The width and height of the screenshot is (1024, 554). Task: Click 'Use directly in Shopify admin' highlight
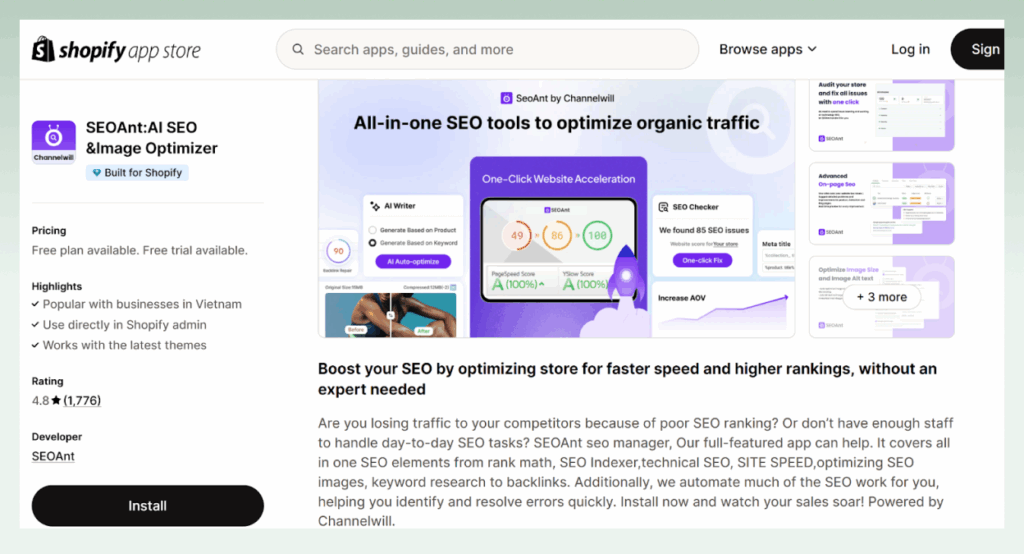tap(124, 325)
